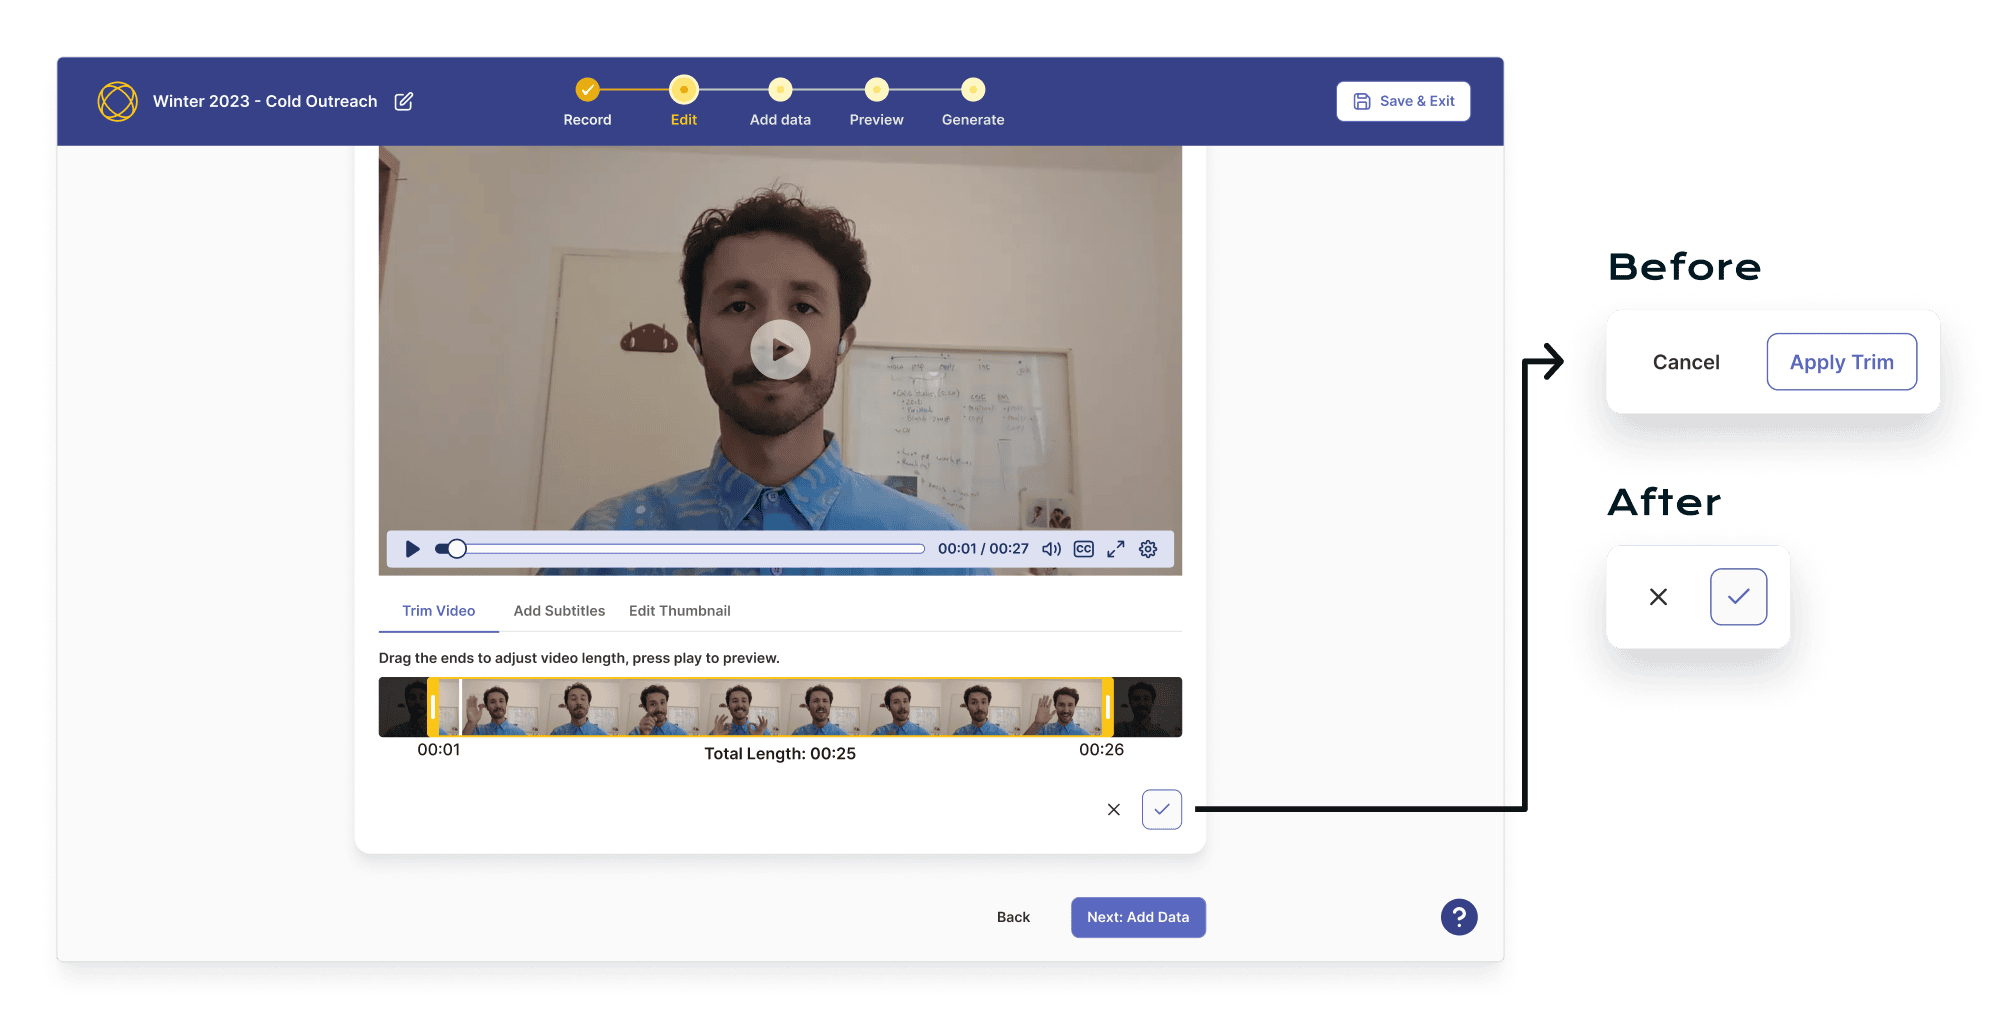Switch to the Trim Video tab
Viewport: 2000px width, 1019px height.
point(438,611)
